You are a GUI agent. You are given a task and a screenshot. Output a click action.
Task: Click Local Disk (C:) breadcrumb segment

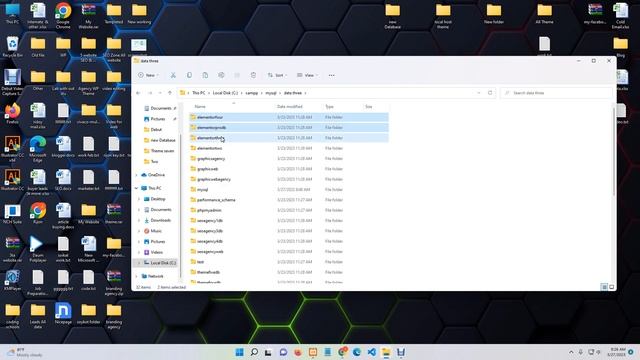pos(225,93)
